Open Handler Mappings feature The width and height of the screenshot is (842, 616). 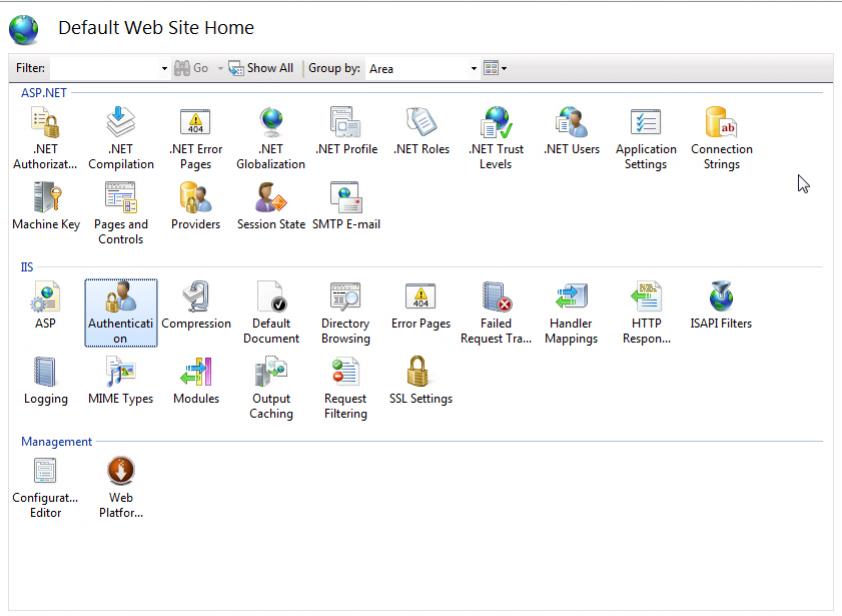point(571,313)
